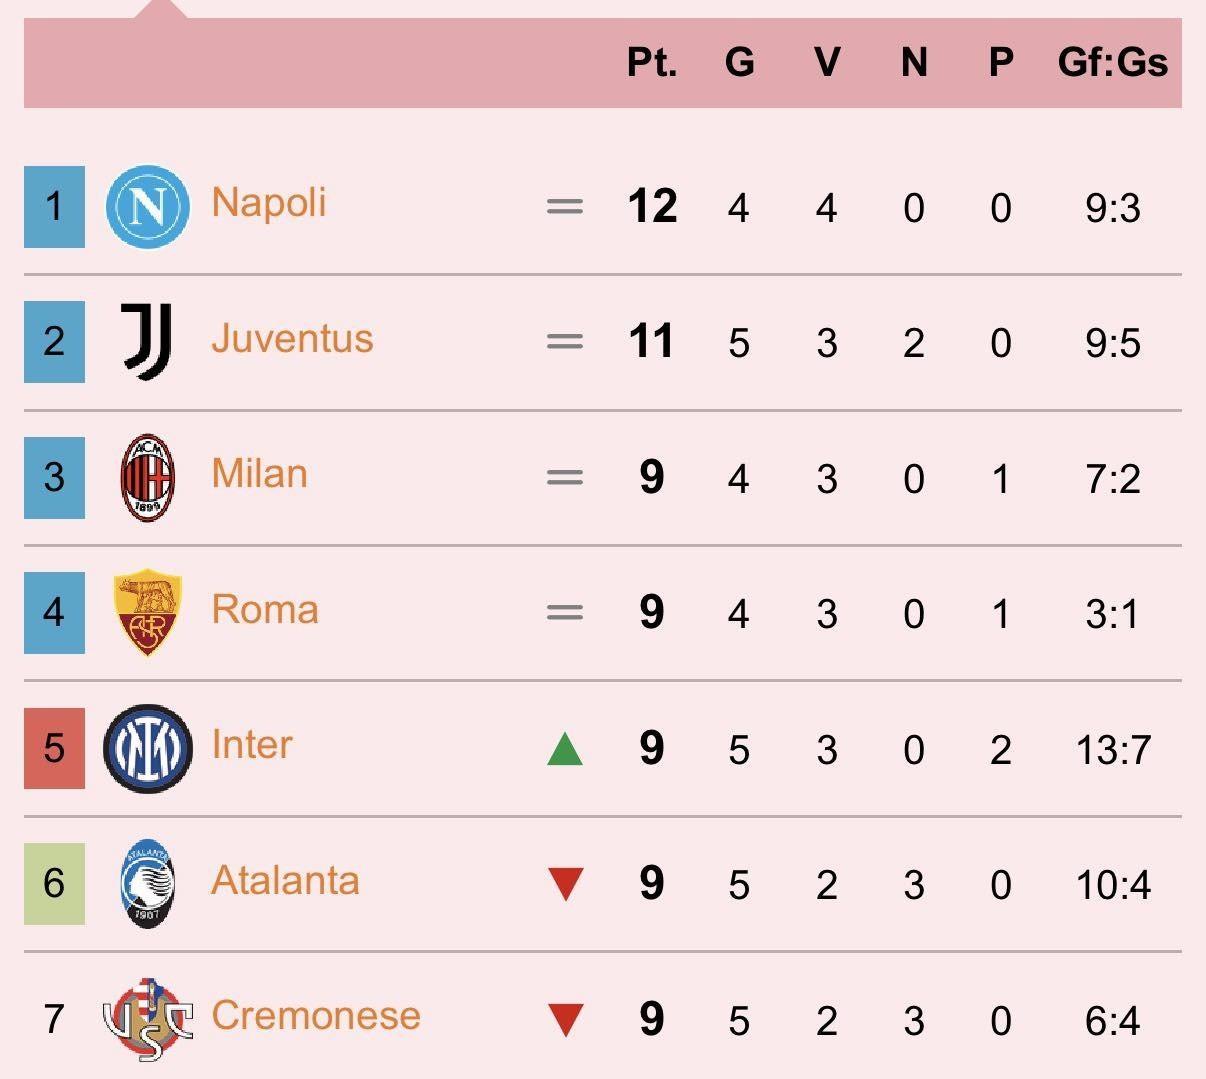1206x1079 pixels.
Task: Follow the Cremonese team name link
Action: (316, 1015)
